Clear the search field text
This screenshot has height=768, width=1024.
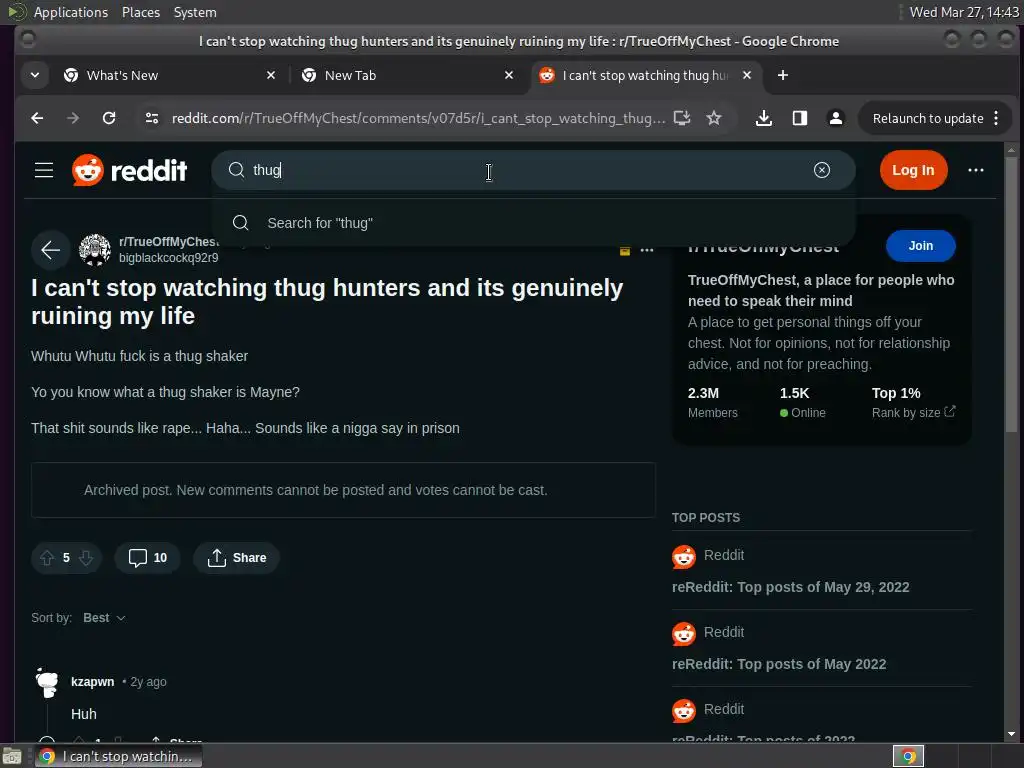point(822,170)
